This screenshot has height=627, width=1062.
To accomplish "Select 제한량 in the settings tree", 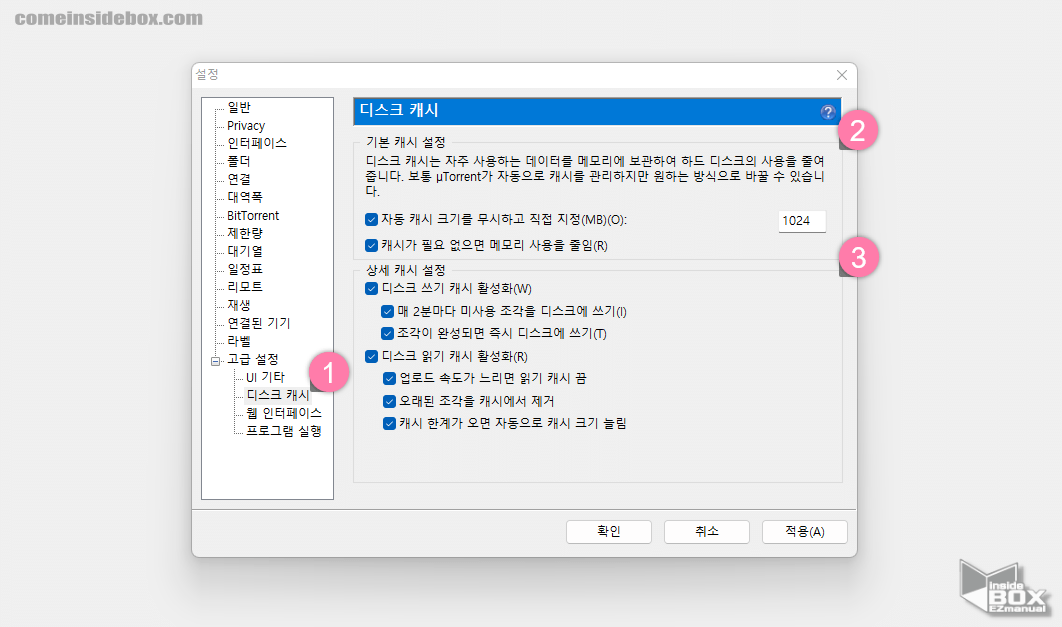I will tap(245, 233).
